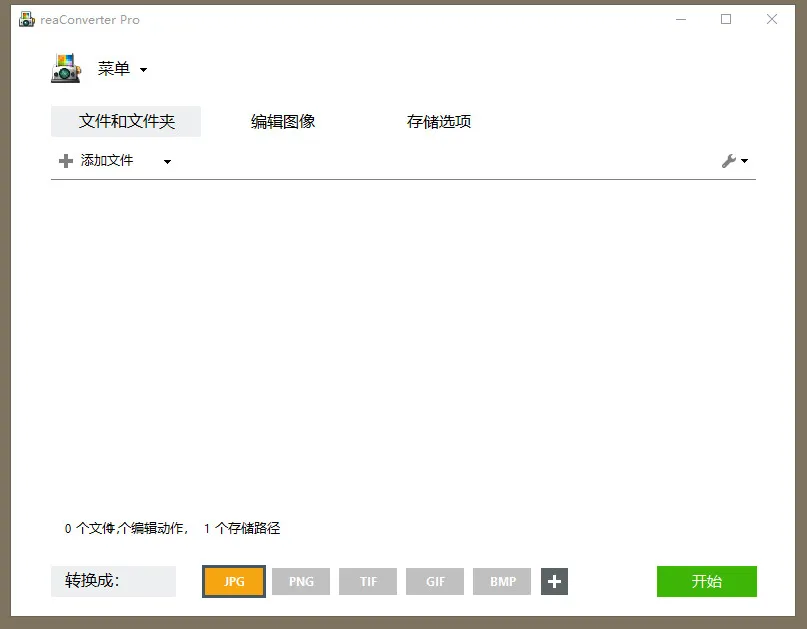Screen dimensions: 807x629
Task: Click the 添加文件 button
Action: pos(104,160)
